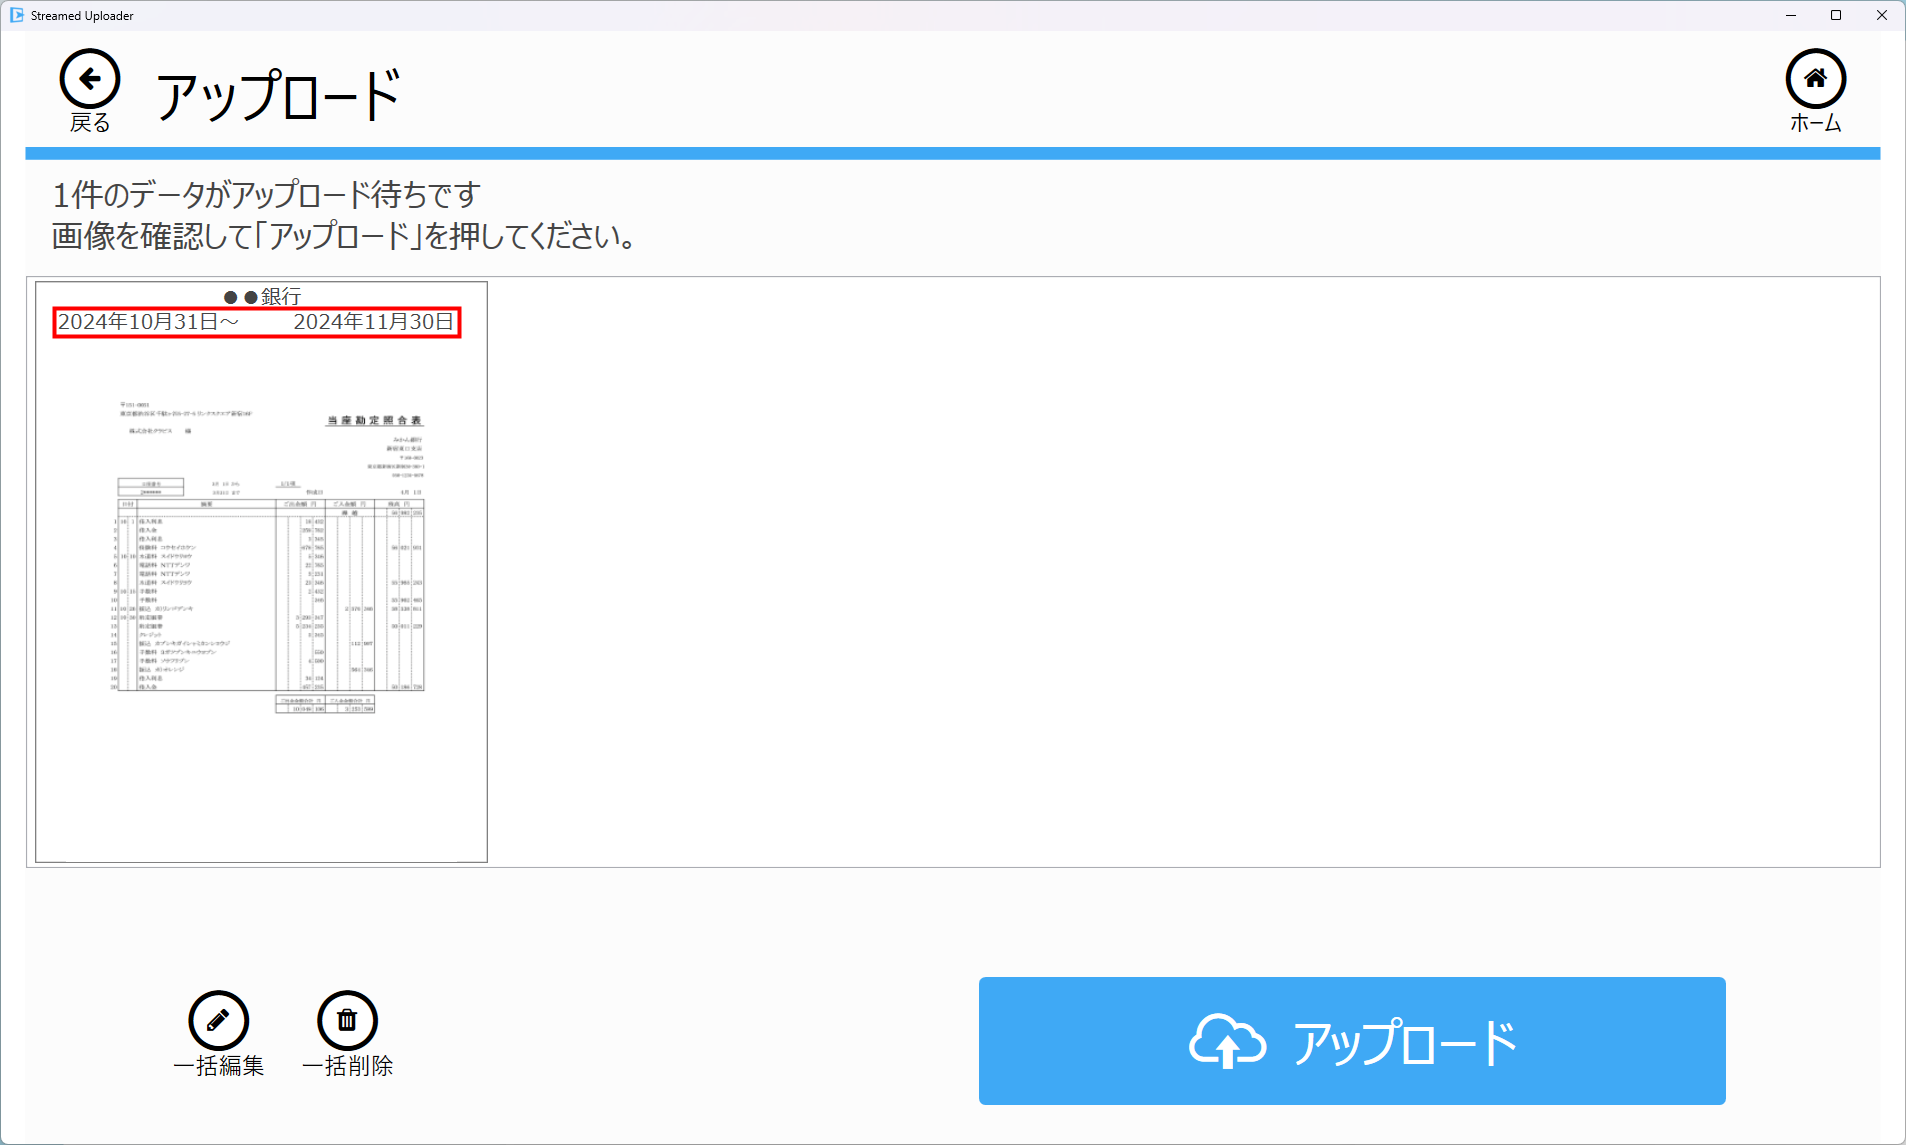Image resolution: width=1906 pixels, height=1145 pixels.
Task: Click the 戻る label
Action: point(90,123)
